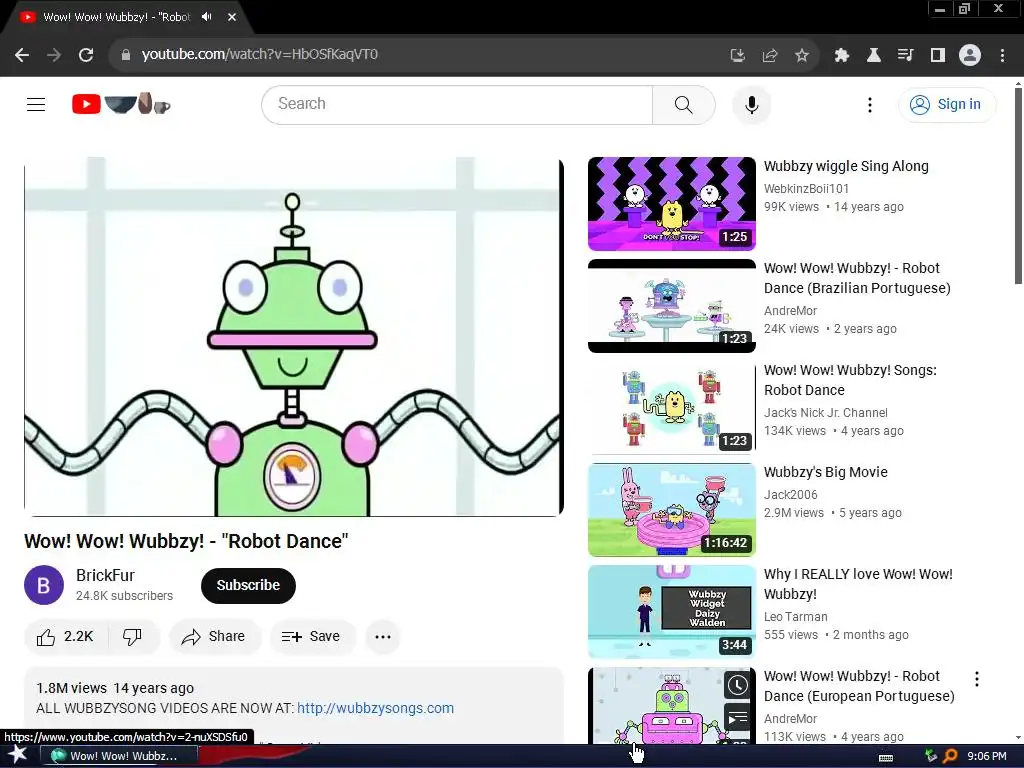Image resolution: width=1024 pixels, height=768 pixels.
Task: Add European Portuguese video to queue
Action: [x=738, y=719]
